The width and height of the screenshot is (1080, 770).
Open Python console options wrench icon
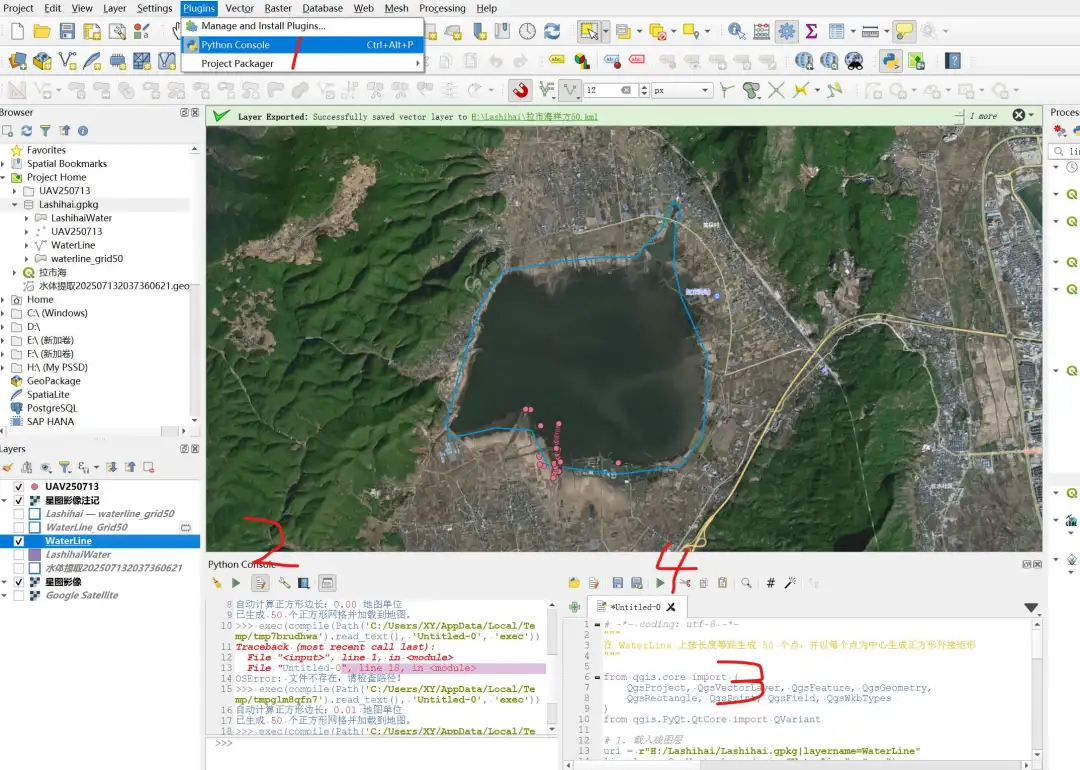pyautogui.click(x=284, y=583)
